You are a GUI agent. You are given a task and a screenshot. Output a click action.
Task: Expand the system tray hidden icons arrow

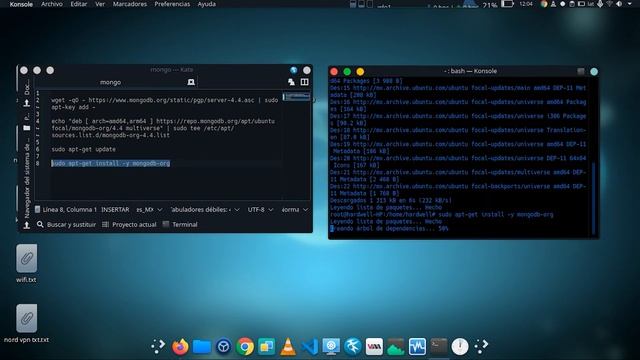click(x=629, y=4)
